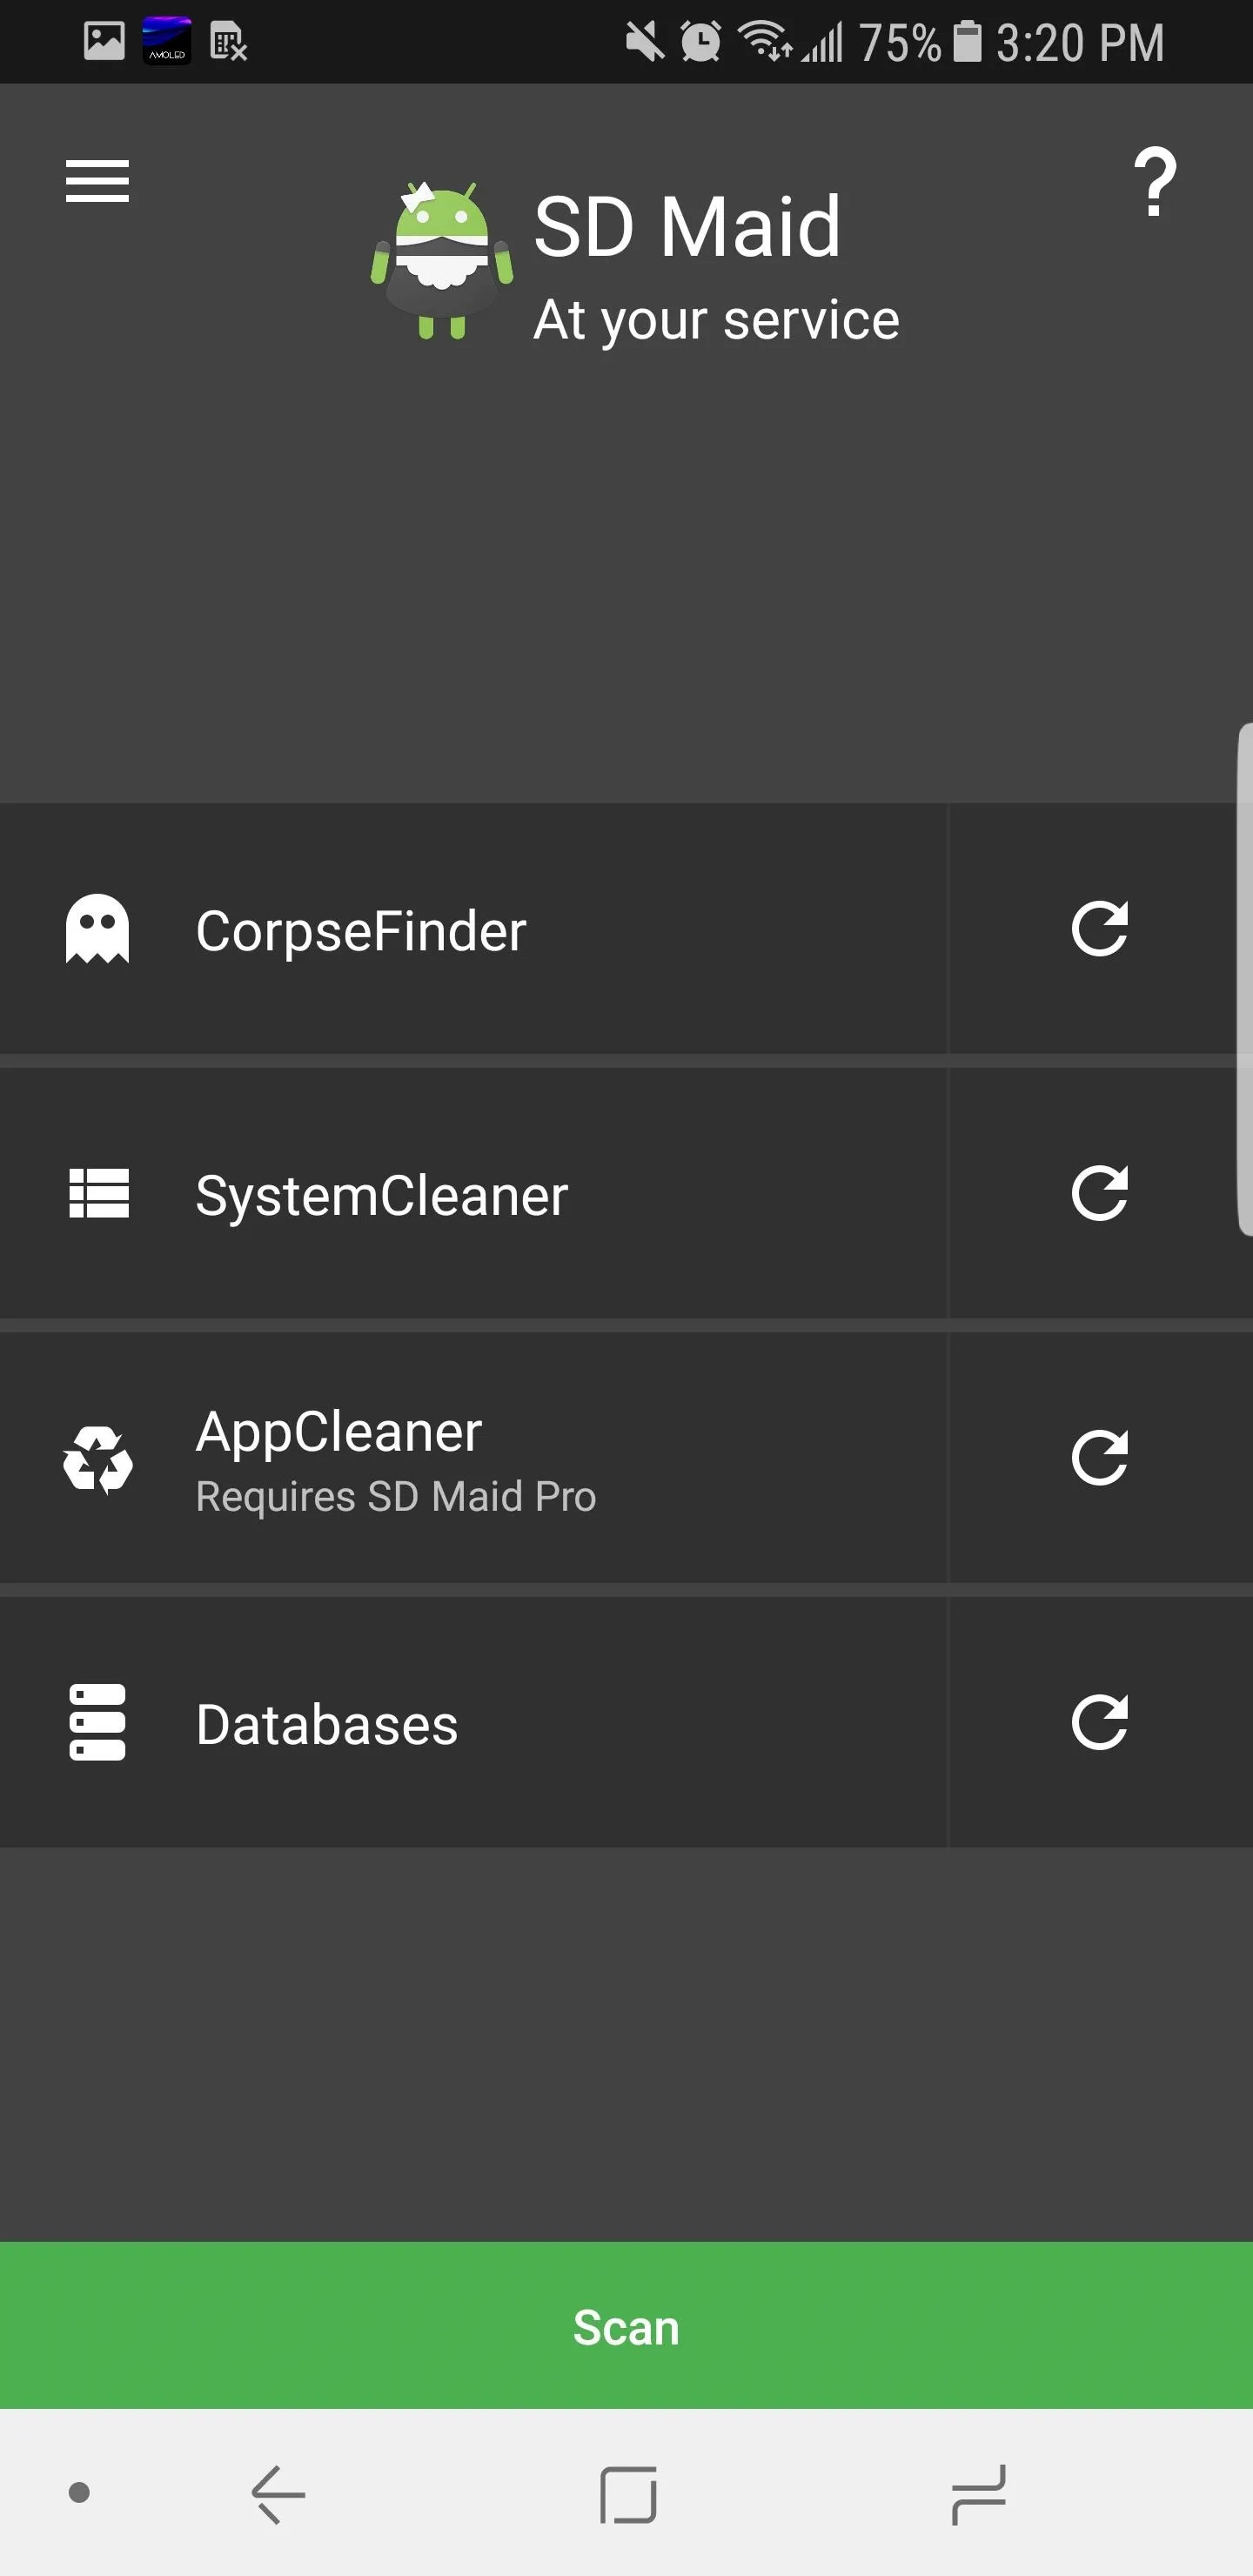Click the SystemCleaner list icon

coord(98,1194)
